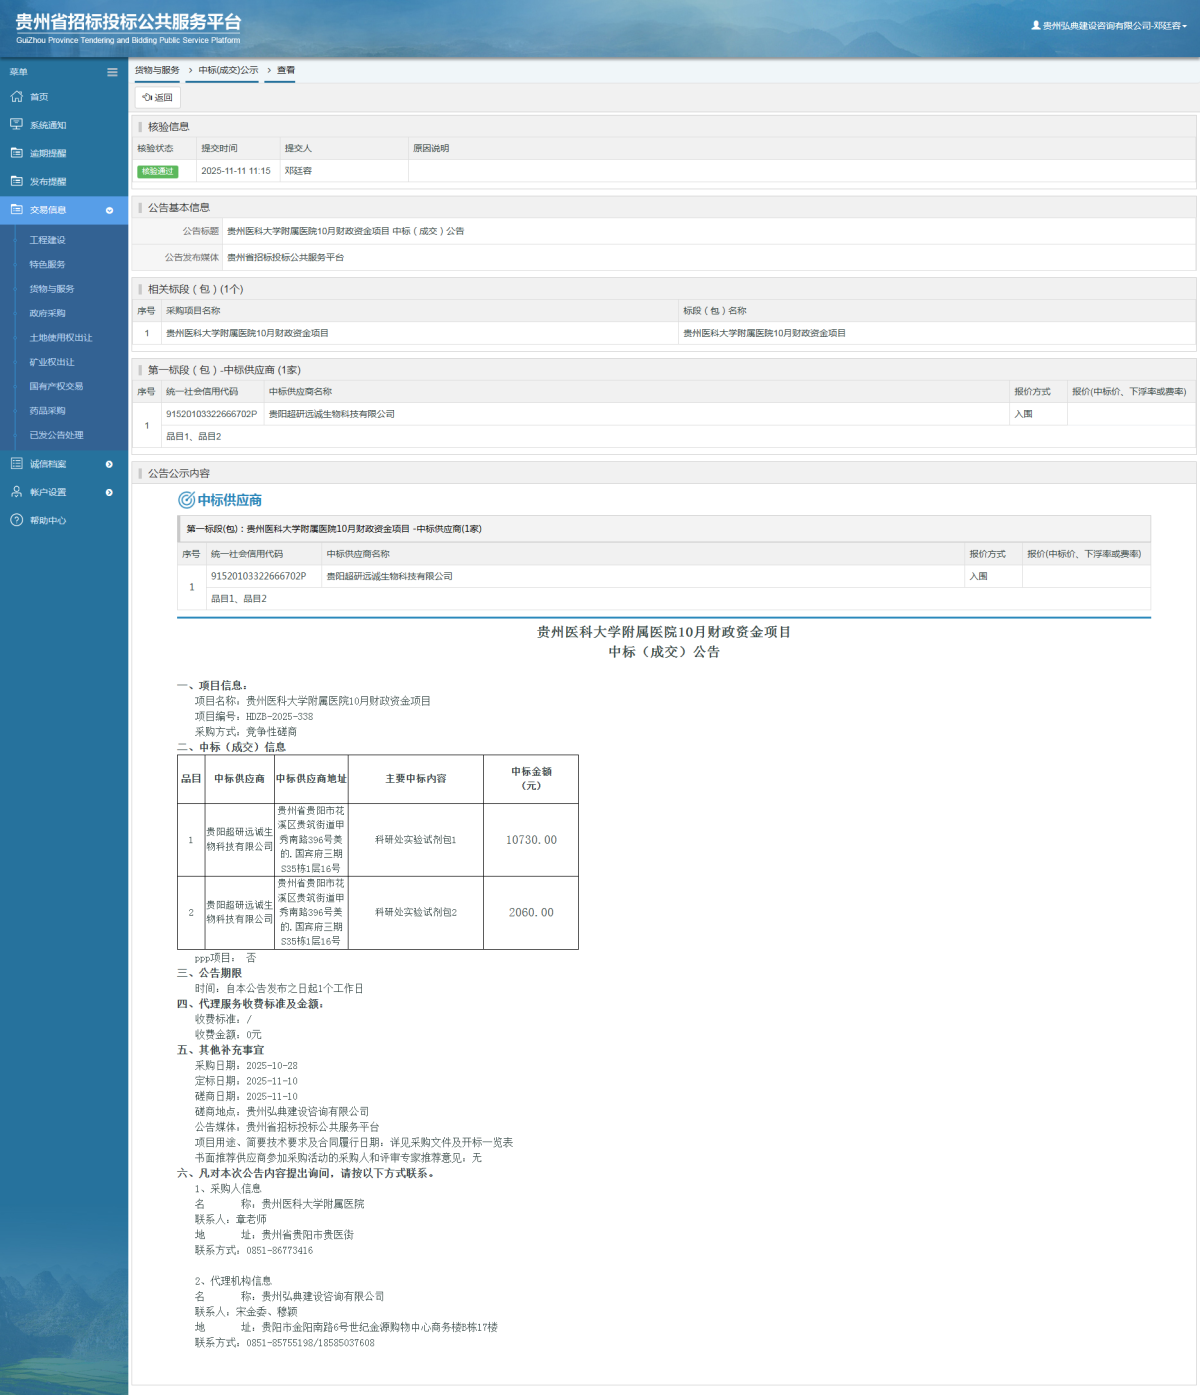Open 系统通知 monitor icon in sidebar
This screenshot has height=1395, width=1200.
(x=16, y=125)
